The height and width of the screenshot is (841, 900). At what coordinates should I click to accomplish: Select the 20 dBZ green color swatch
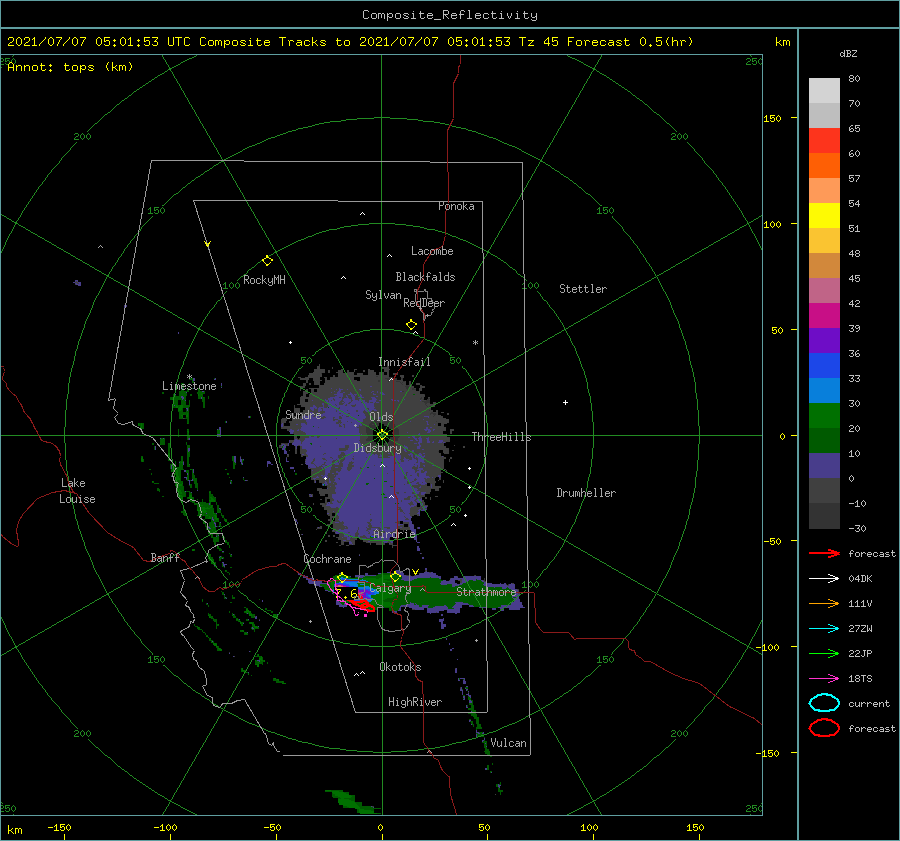tap(824, 416)
